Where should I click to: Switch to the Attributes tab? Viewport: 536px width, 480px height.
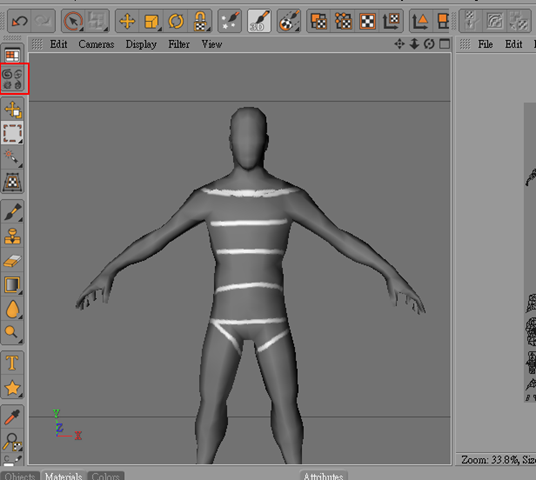[323, 476]
